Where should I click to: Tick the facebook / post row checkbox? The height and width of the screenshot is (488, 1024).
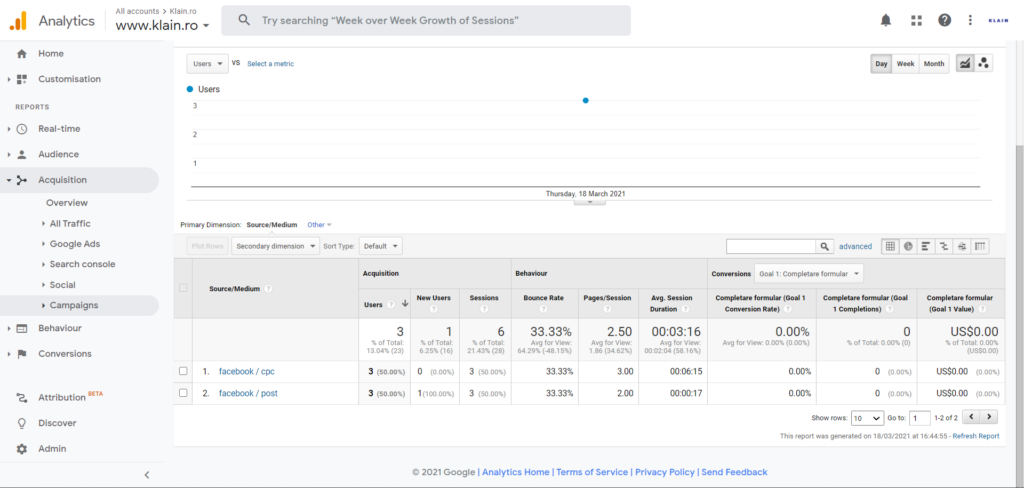[183, 393]
